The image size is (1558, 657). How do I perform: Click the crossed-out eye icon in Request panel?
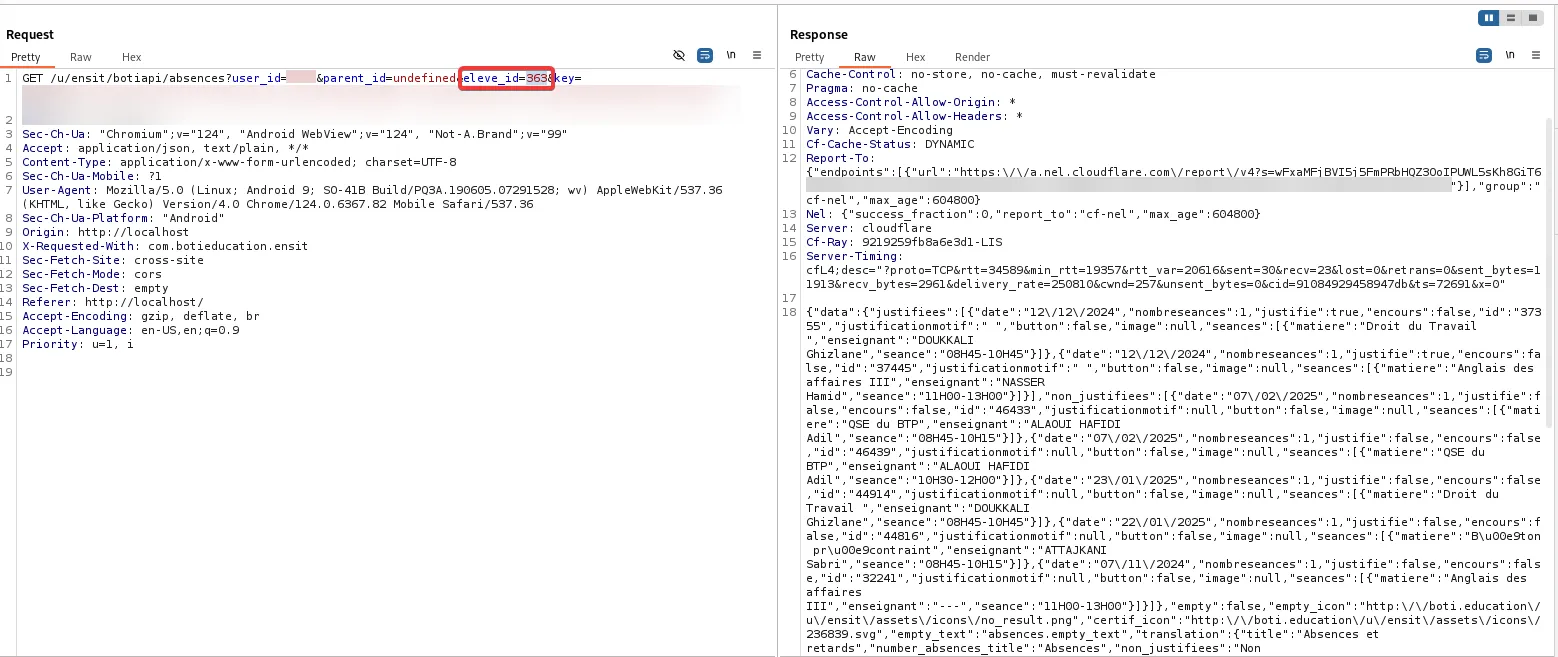click(x=679, y=56)
